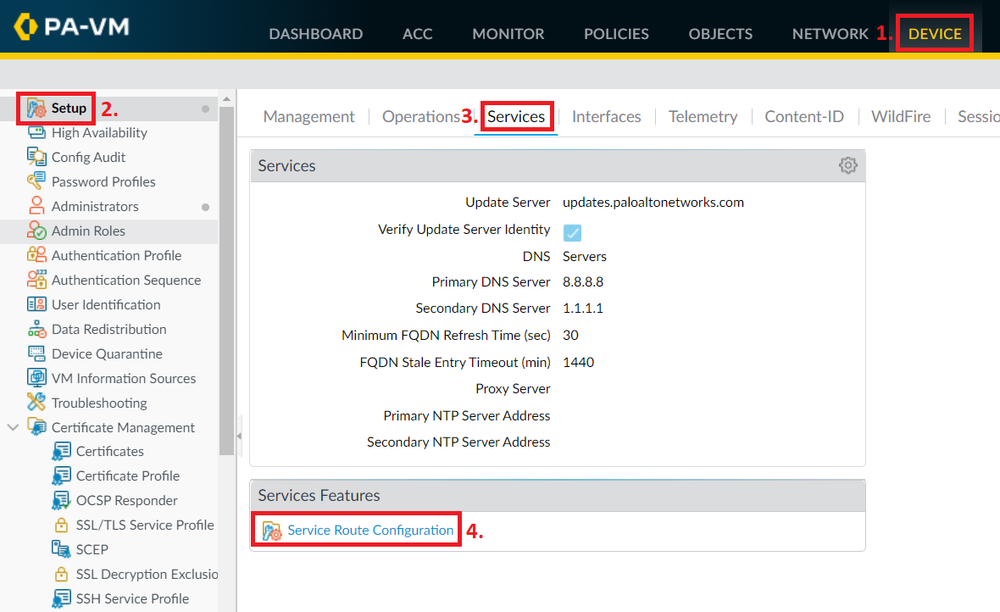Open the DEVICE top menu

[x=934, y=34]
